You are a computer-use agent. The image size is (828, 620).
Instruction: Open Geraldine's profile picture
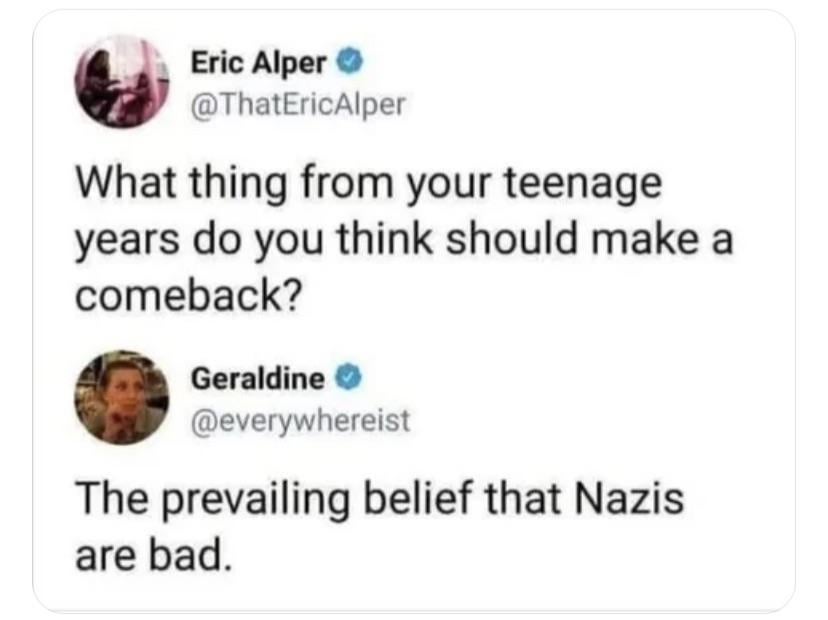121,398
